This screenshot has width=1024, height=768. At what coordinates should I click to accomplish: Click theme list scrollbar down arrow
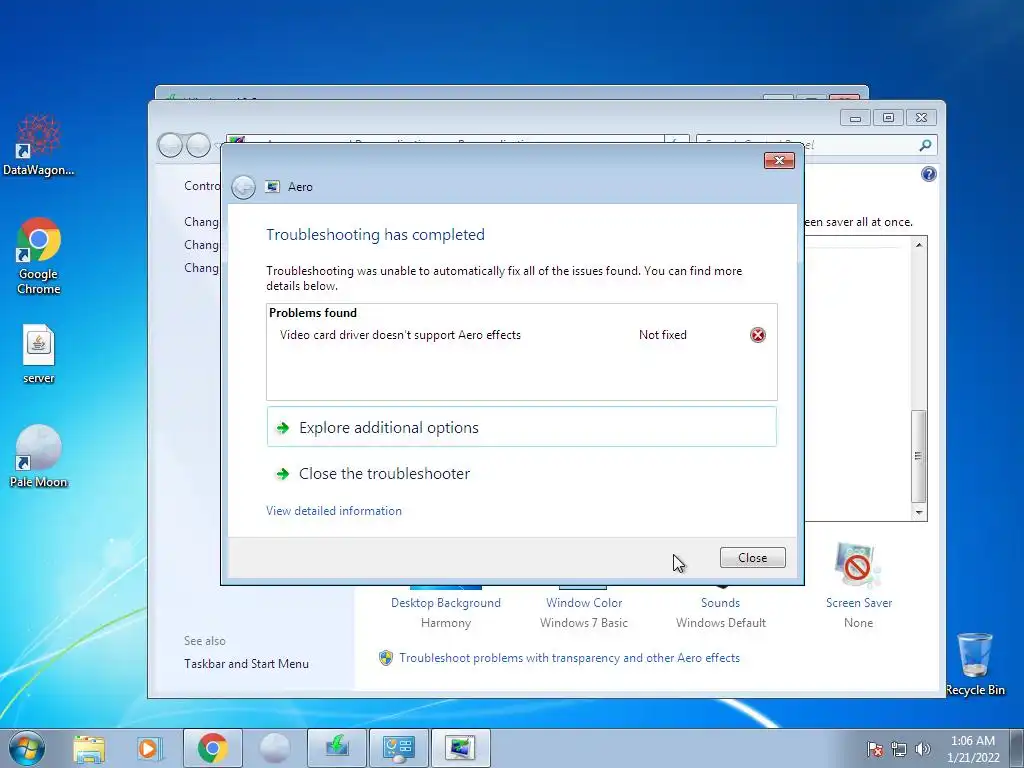click(x=919, y=513)
